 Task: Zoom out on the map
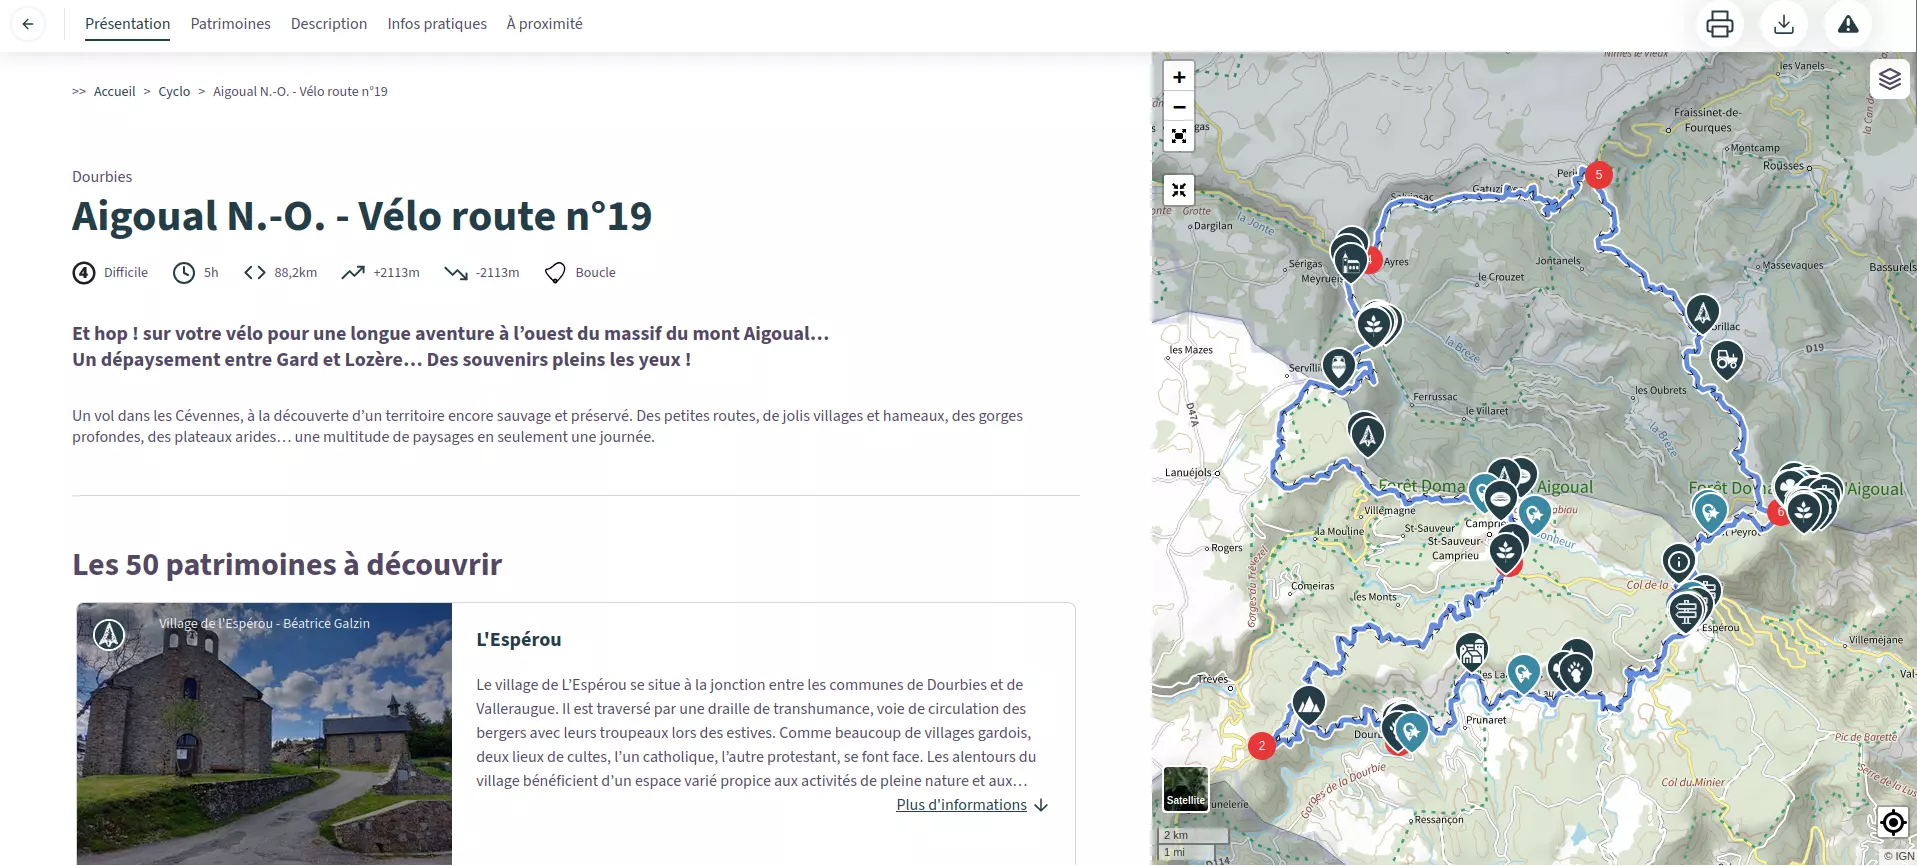click(1179, 107)
